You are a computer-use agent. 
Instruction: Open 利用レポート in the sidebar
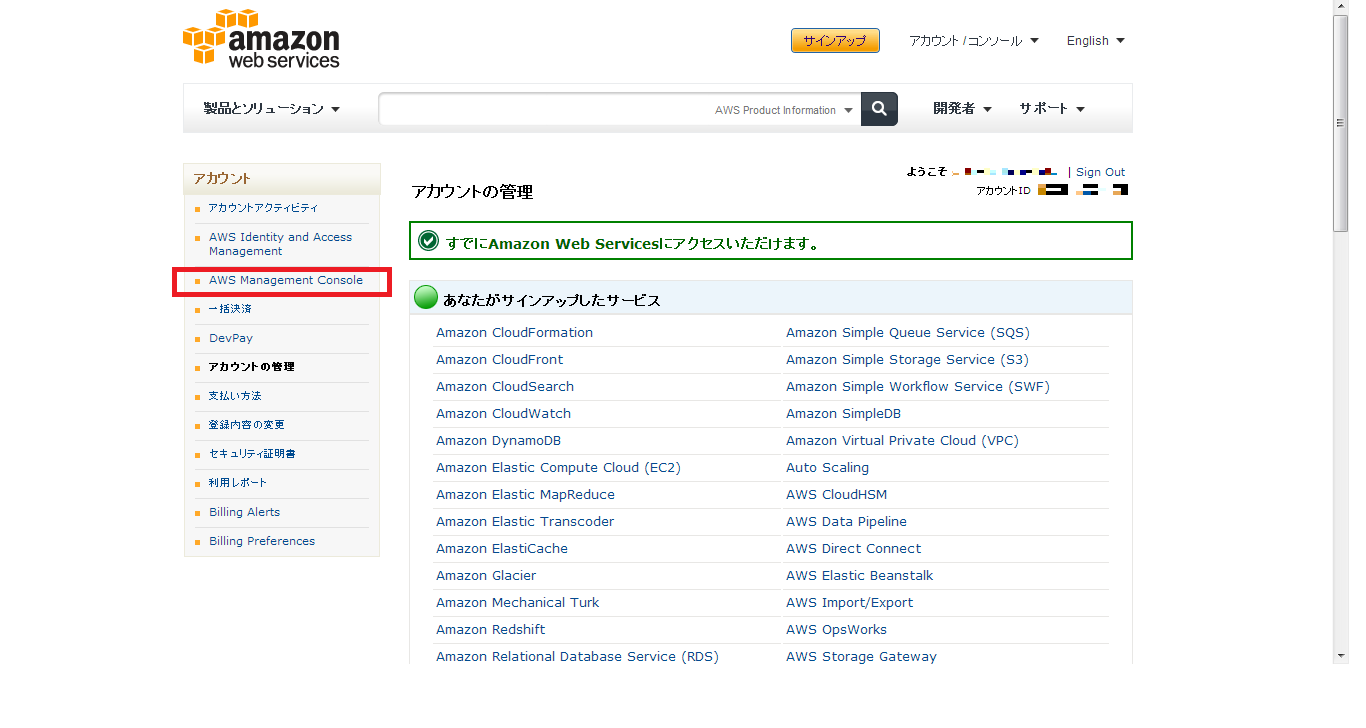click(x=238, y=483)
